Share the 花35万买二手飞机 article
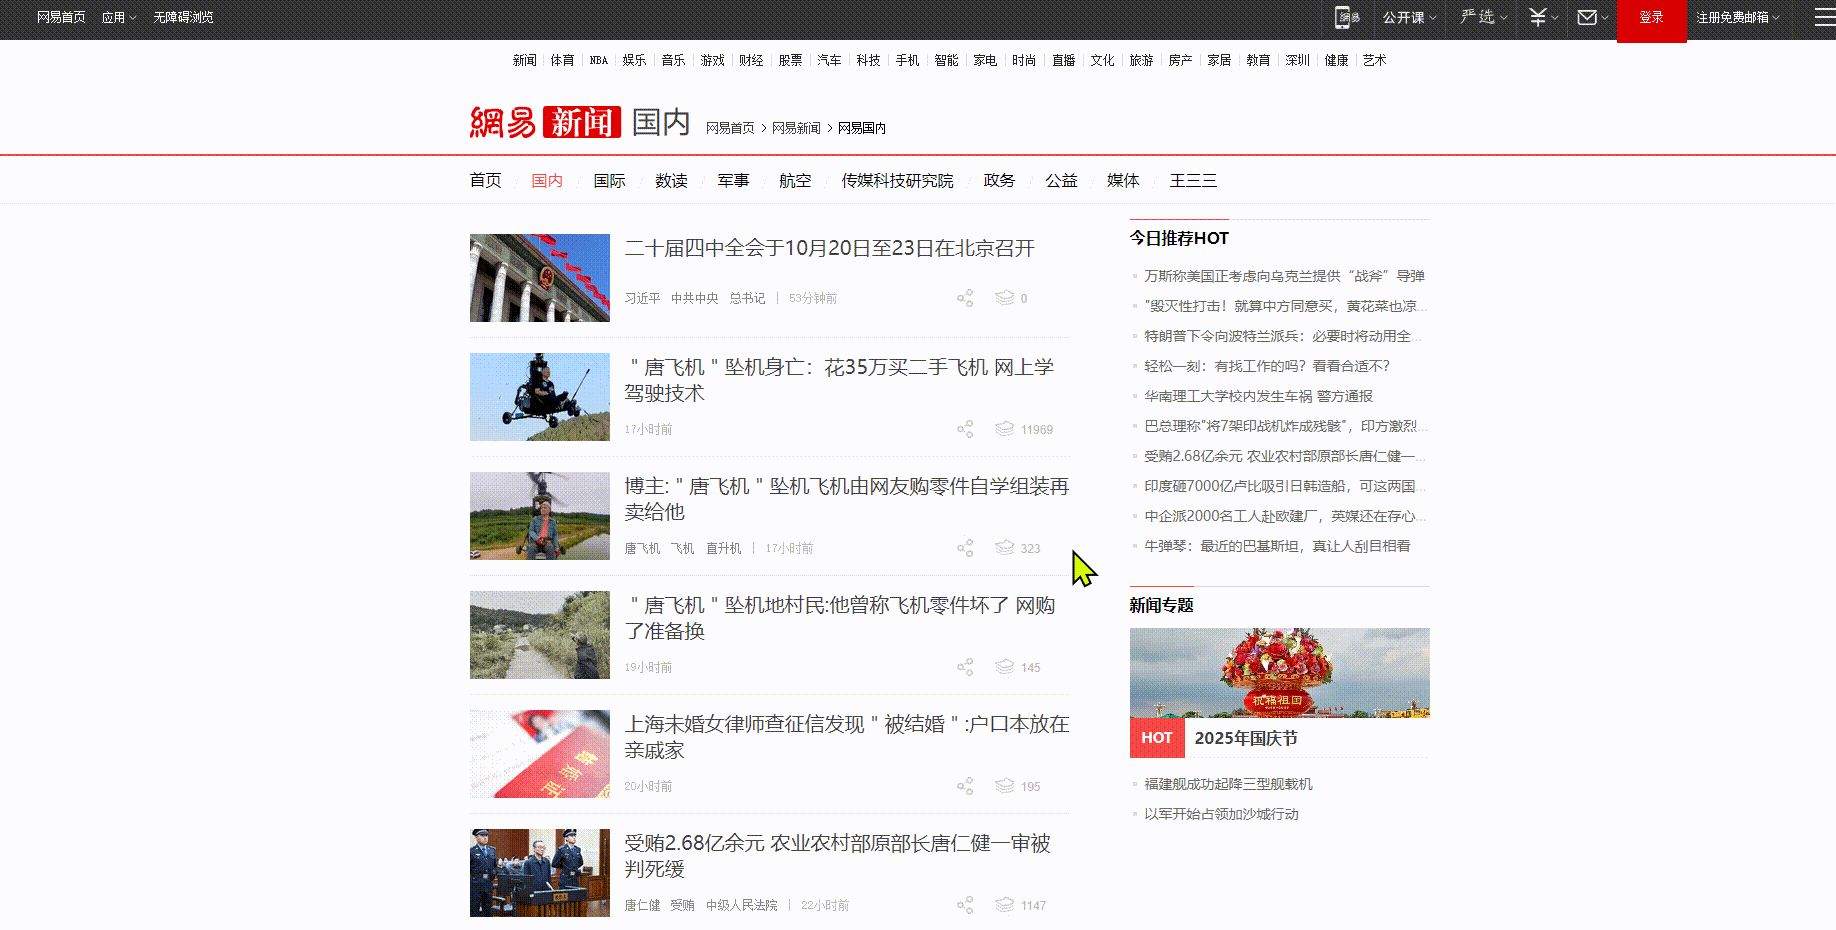The width and height of the screenshot is (1836, 930). click(965, 429)
